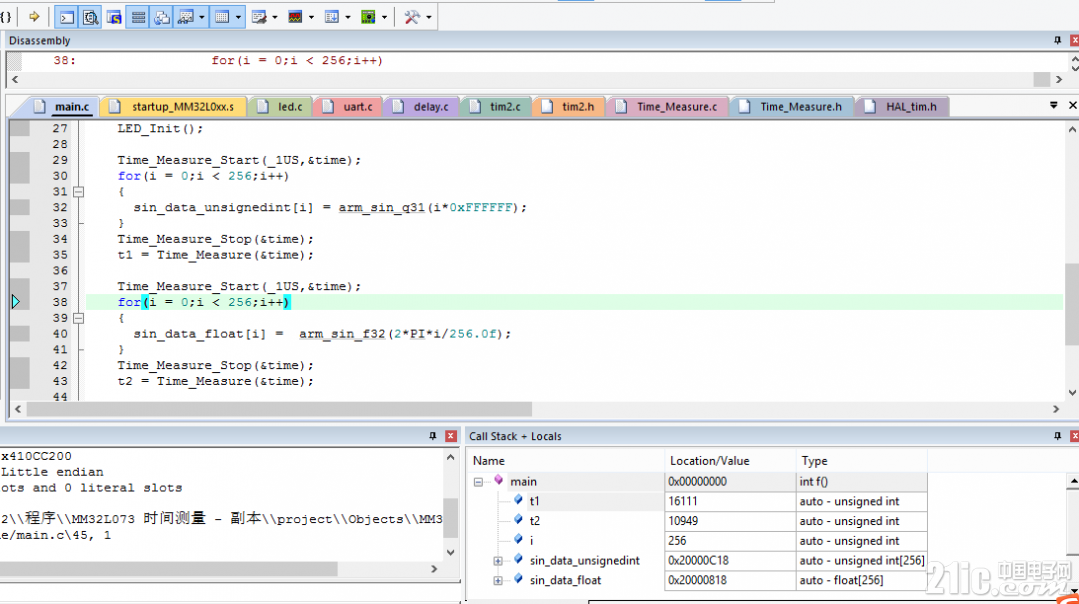This screenshot has height=604, width=1079.
Task: Open the Memory Windows dropdown arrow
Action: pos(238,17)
